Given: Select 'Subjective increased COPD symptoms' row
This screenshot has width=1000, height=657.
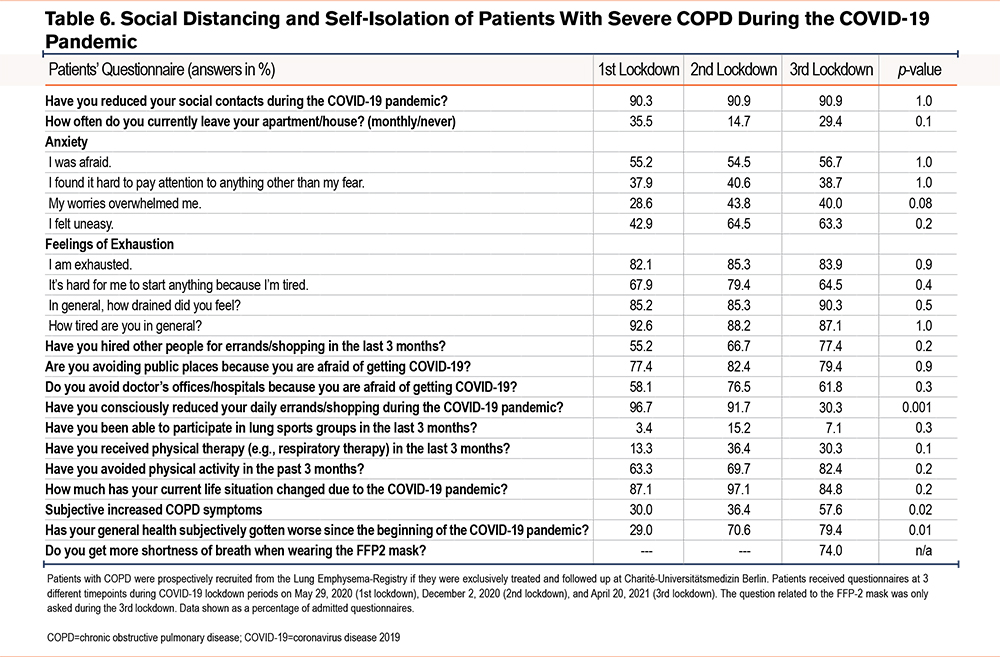Looking at the screenshot, I should pos(501,509).
